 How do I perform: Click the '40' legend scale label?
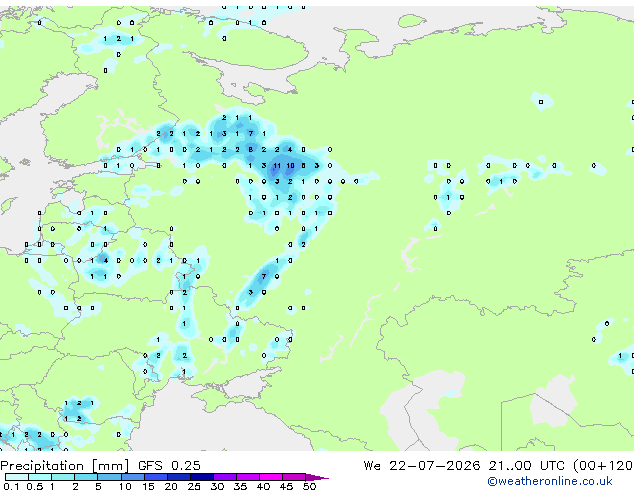[x=264, y=486]
